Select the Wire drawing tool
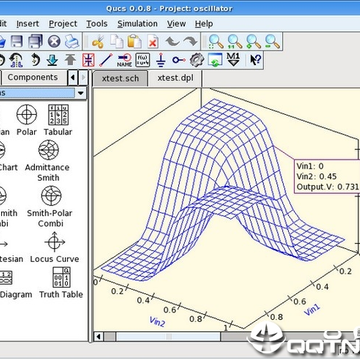Screen dimensions: 360x360 point(106,60)
